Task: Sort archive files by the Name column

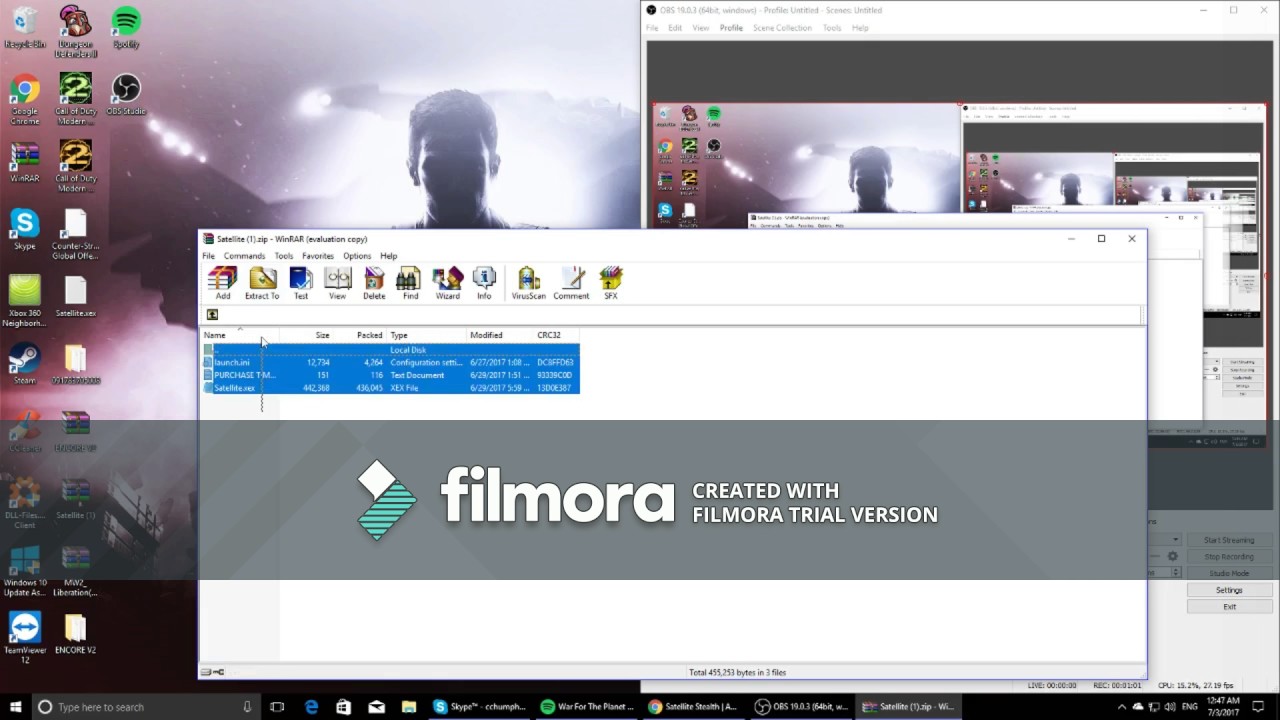Action: (240, 335)
